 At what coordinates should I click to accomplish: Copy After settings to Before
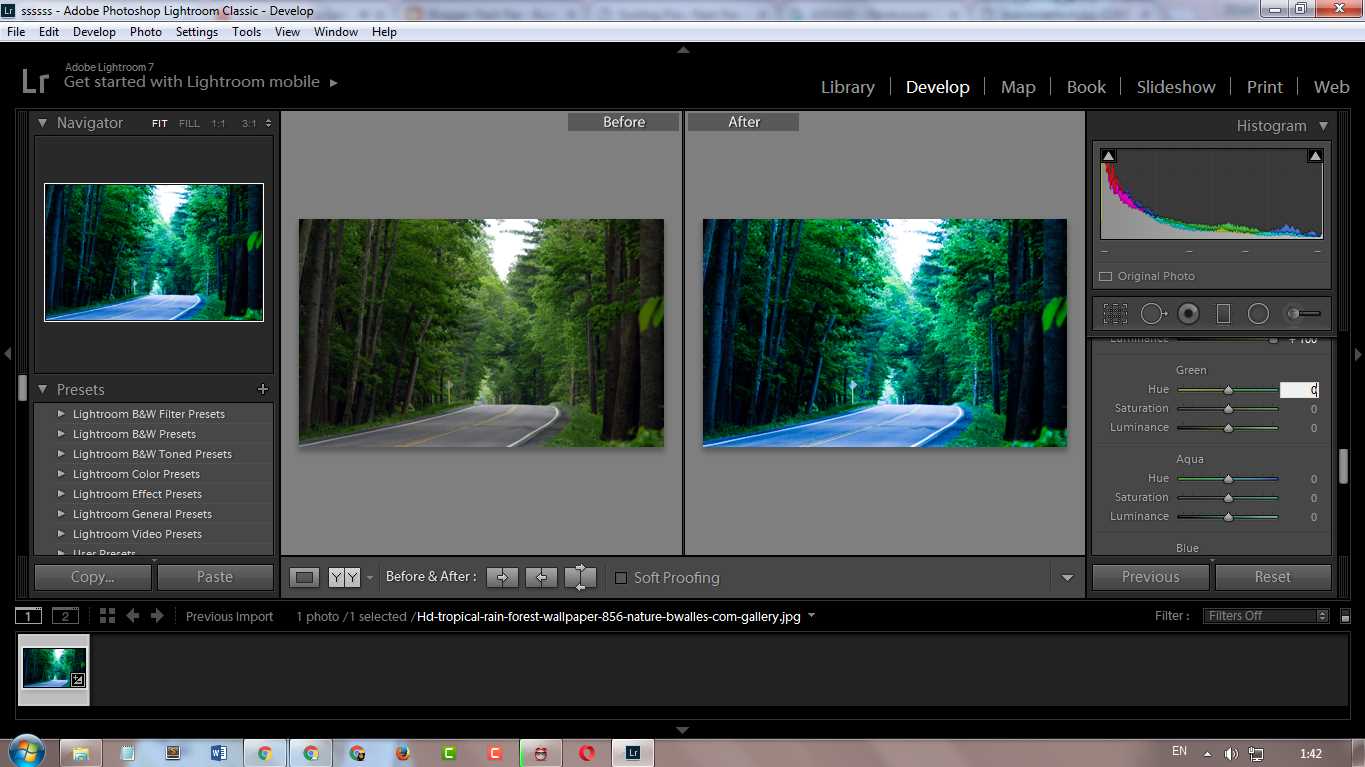pyautogui.click(x=541, y=577)
